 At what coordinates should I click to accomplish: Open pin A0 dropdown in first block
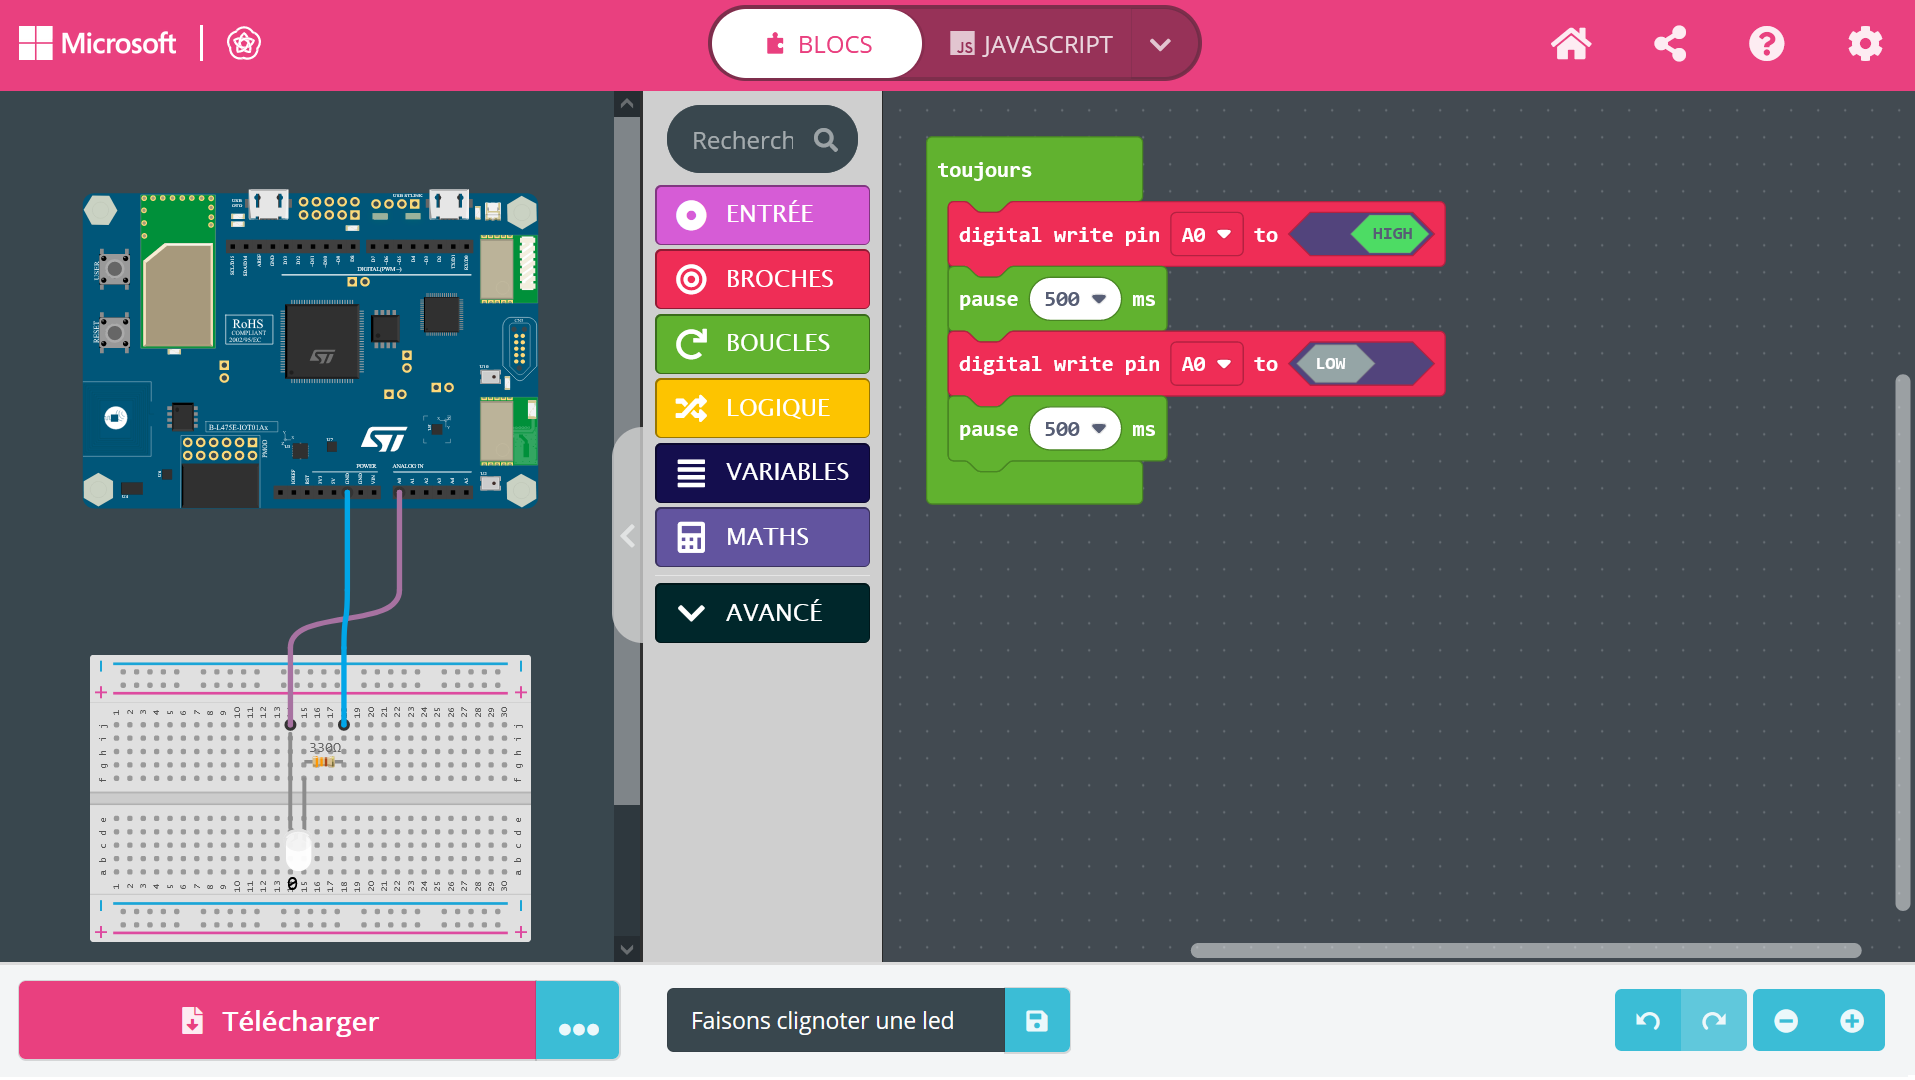pos(1206,235)
